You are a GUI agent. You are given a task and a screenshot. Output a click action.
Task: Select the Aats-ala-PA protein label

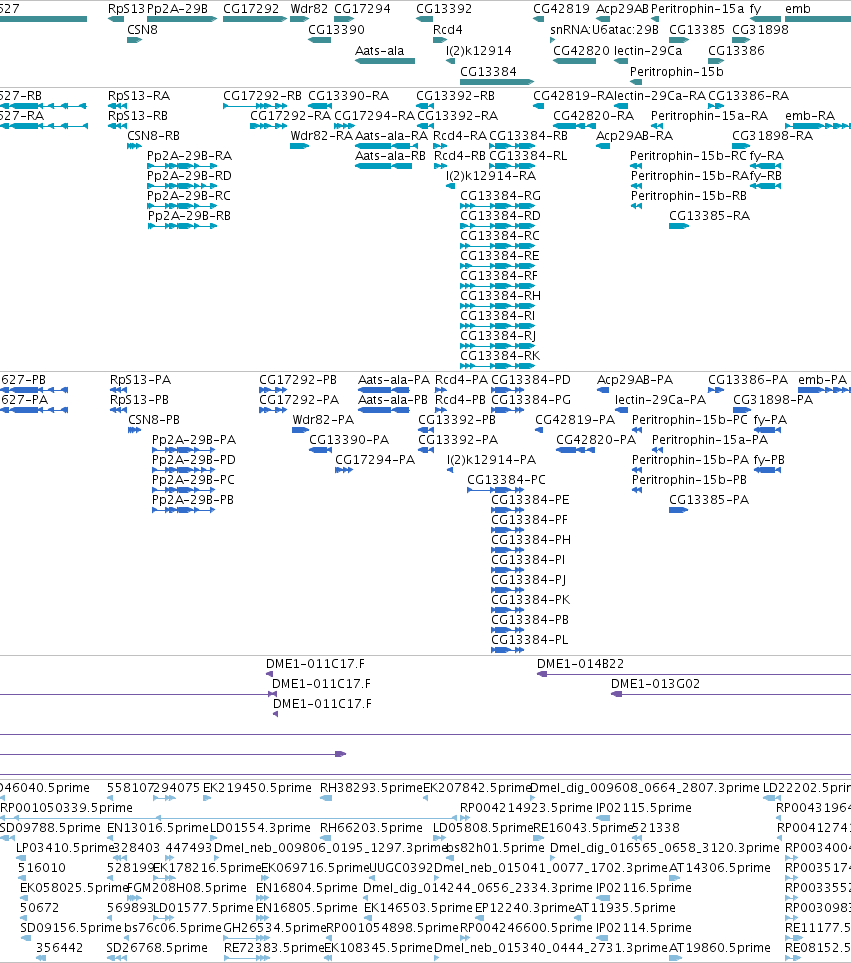[394, 380]
